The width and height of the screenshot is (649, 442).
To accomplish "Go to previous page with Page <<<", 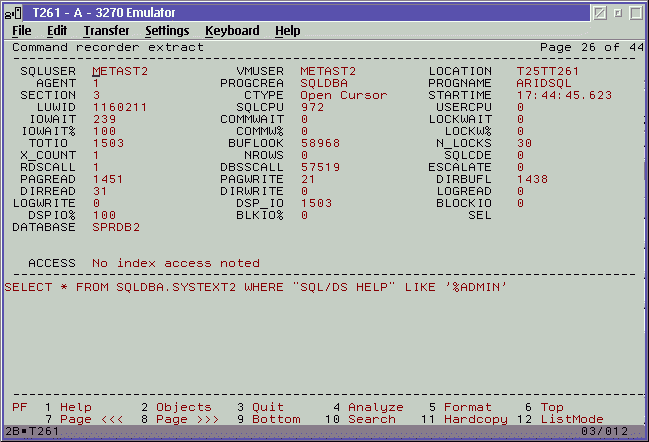I will 91,419.
